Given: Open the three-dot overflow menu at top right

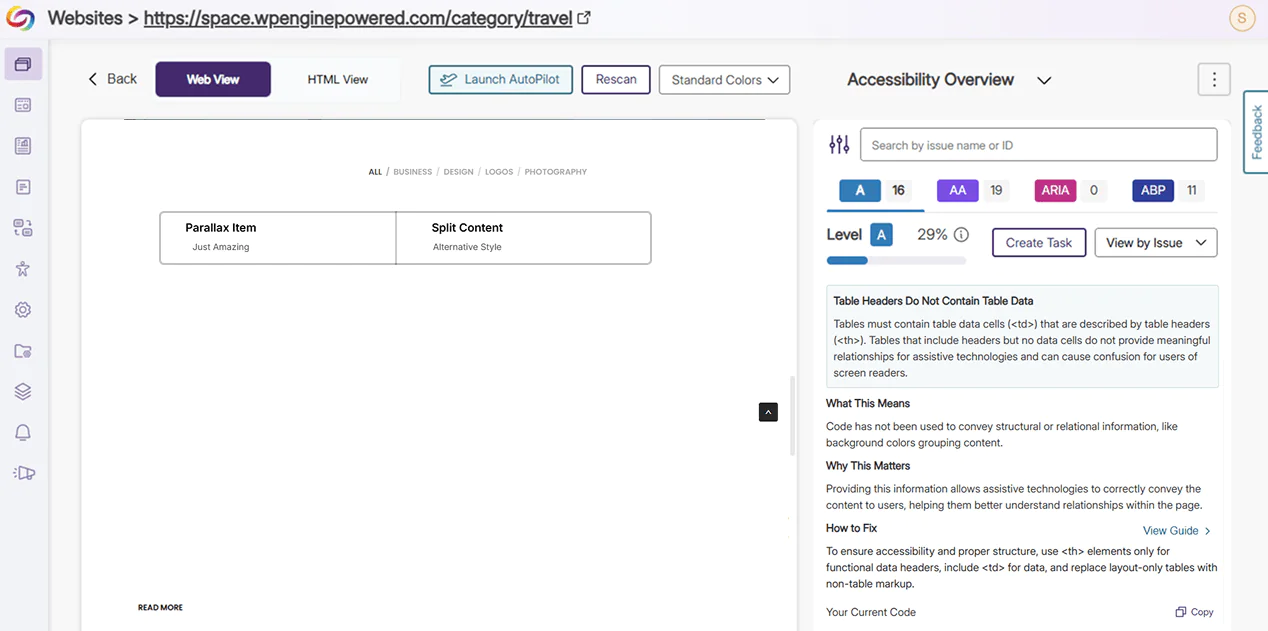Looking at the screenshot, I should [x=1214, y=79].
